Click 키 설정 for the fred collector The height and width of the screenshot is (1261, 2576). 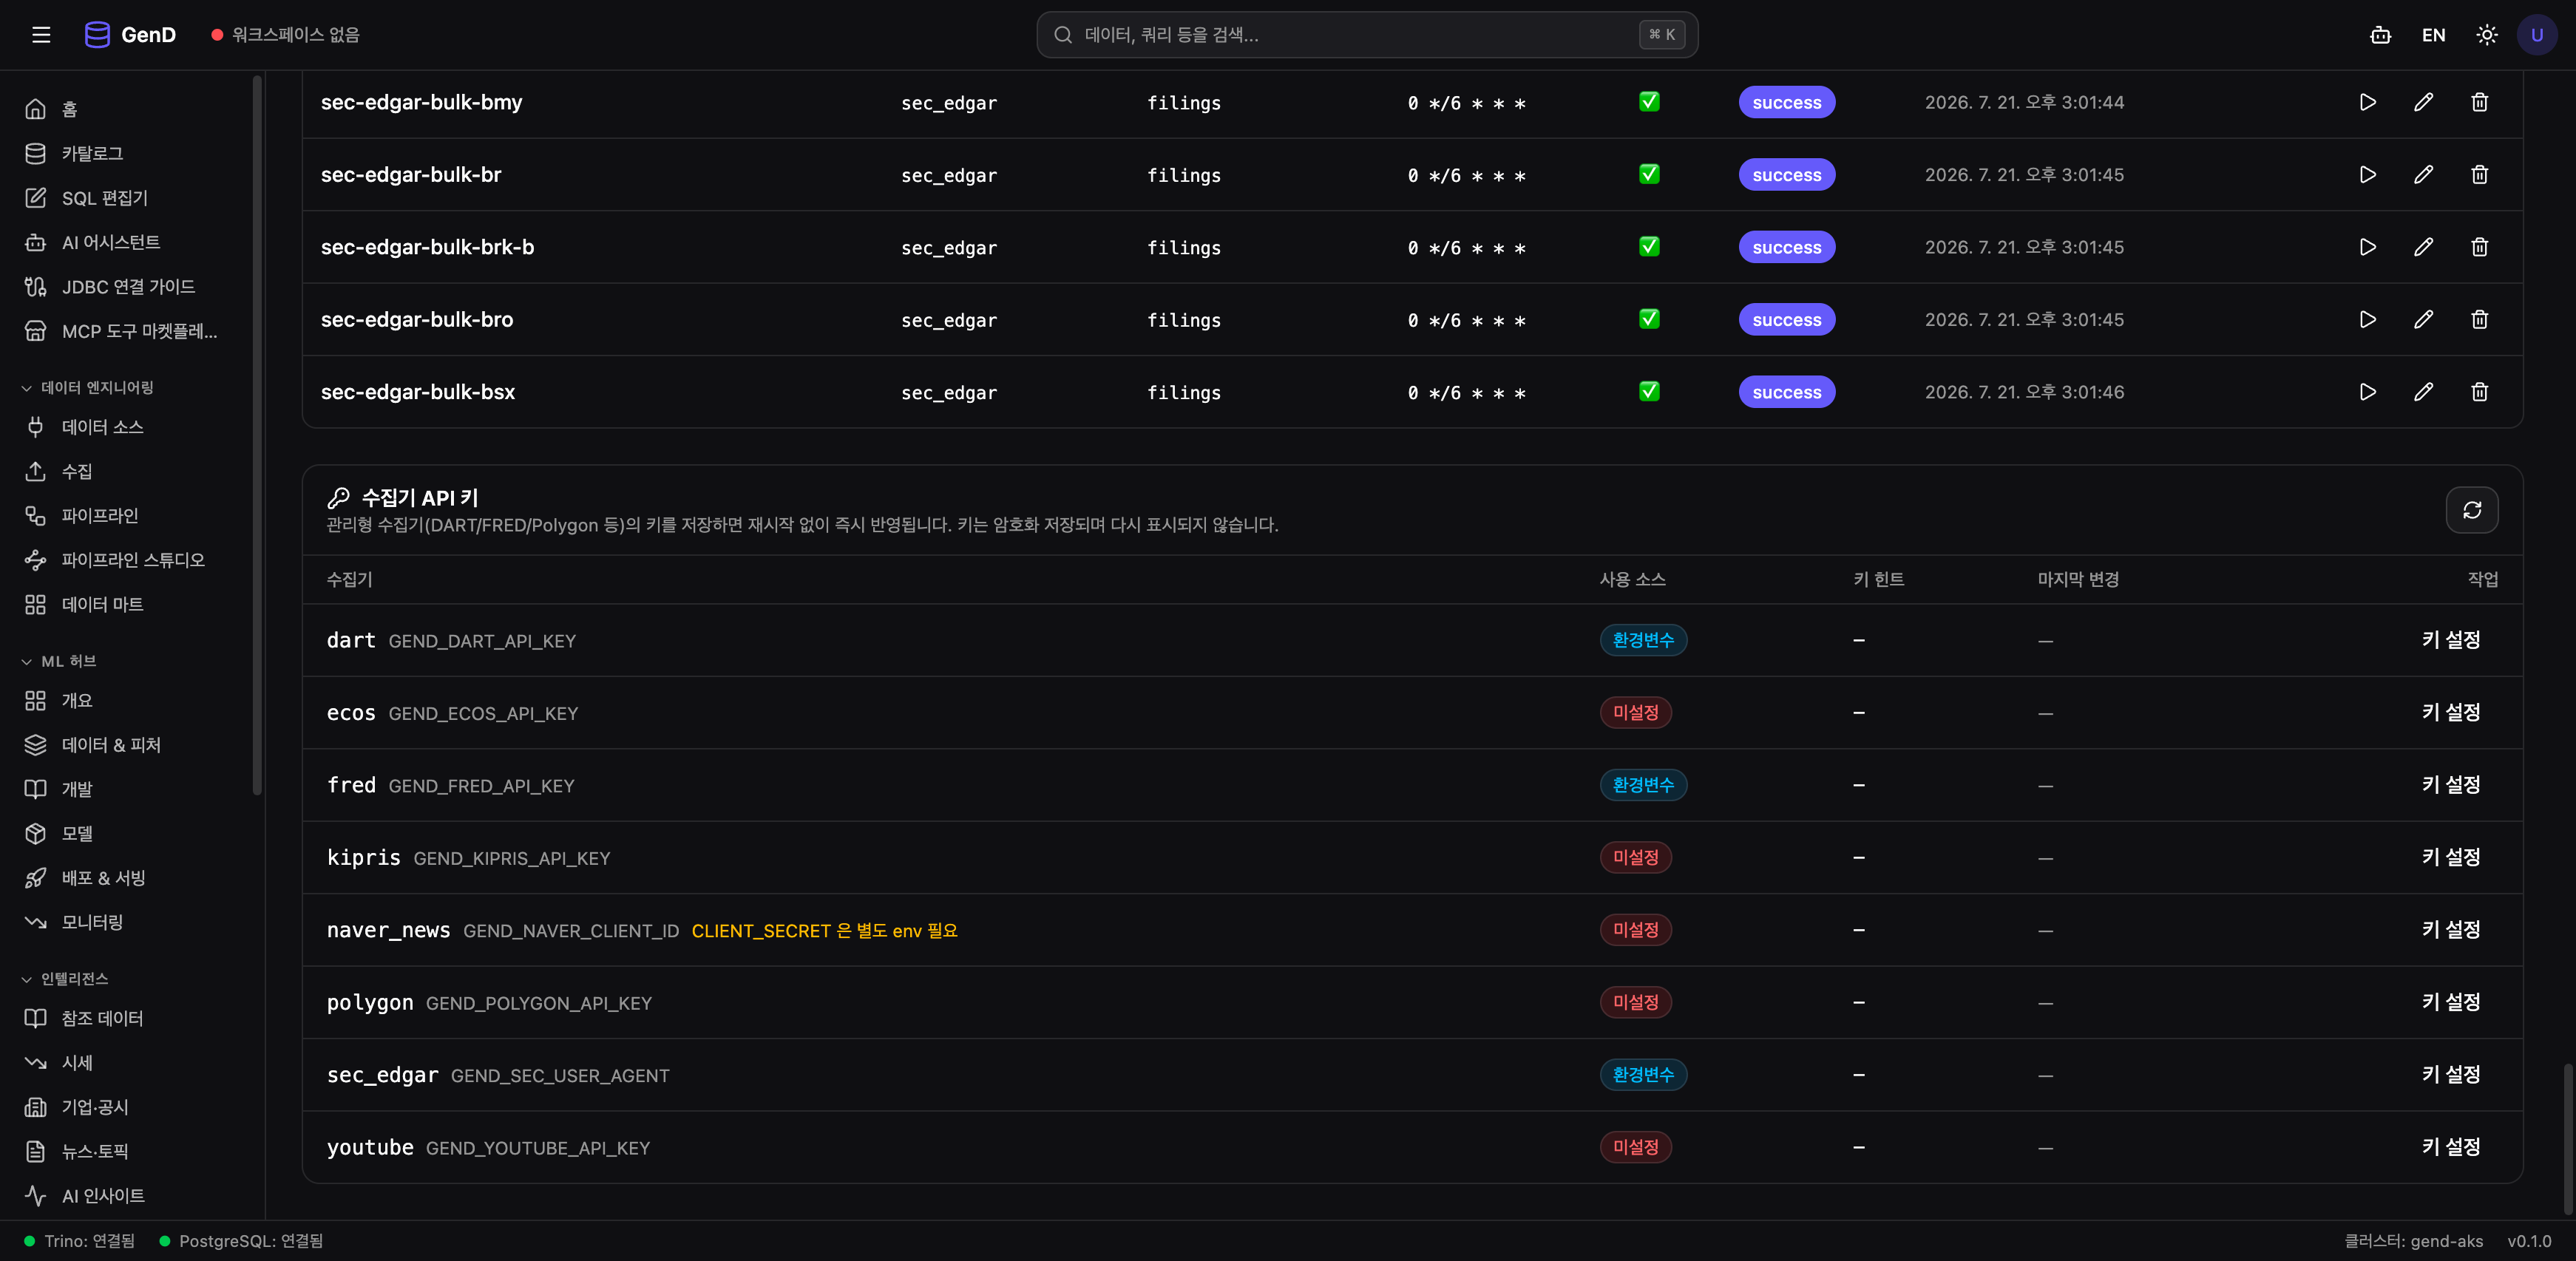pyautogui.click(x=2451, y=785)
